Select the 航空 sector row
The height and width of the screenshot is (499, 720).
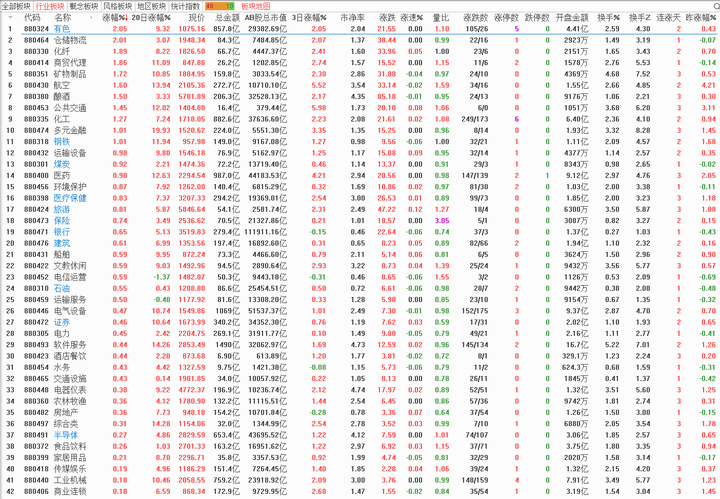pyautogui.click(x=360, y=85)
